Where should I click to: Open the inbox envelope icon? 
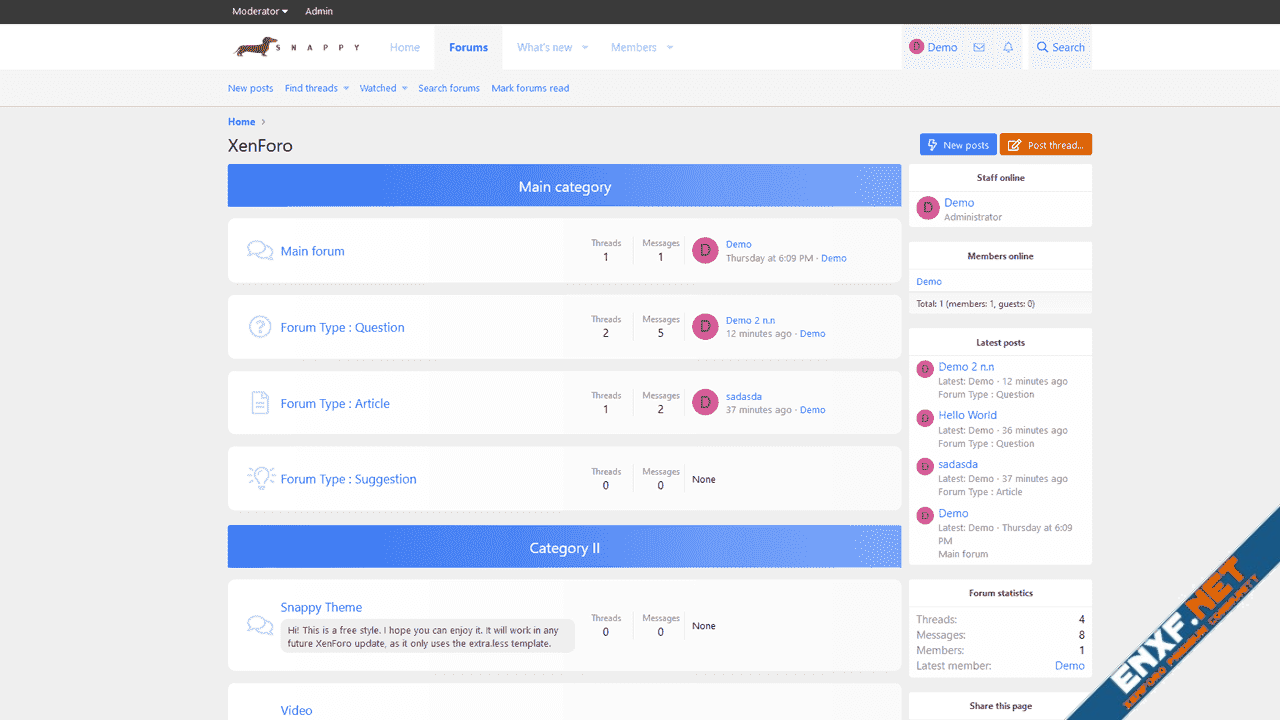coord(979,47)
